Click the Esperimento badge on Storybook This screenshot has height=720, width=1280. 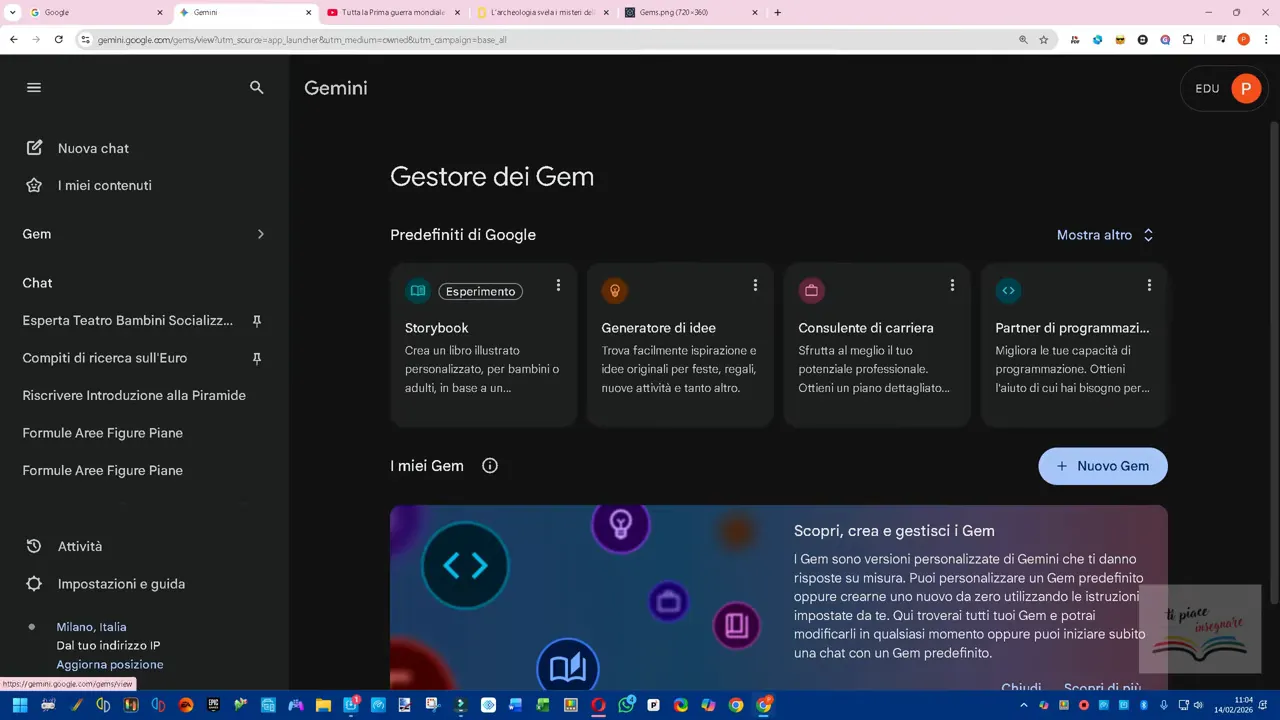click(x=481, y=292)
